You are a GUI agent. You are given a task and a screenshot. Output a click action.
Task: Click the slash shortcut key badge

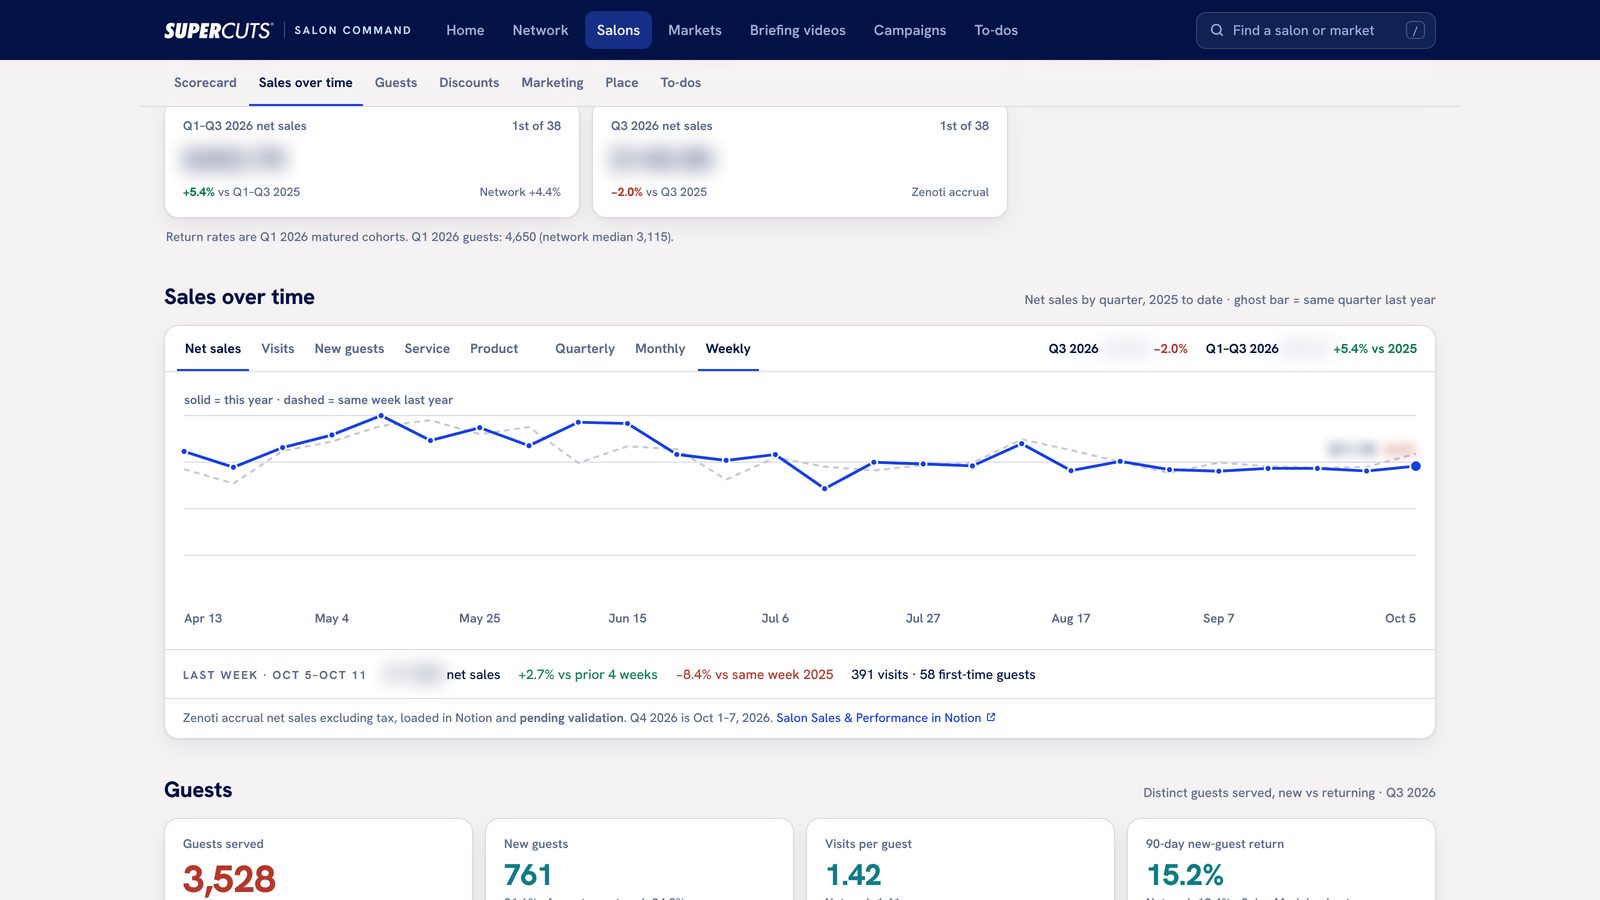point(1415,30)
